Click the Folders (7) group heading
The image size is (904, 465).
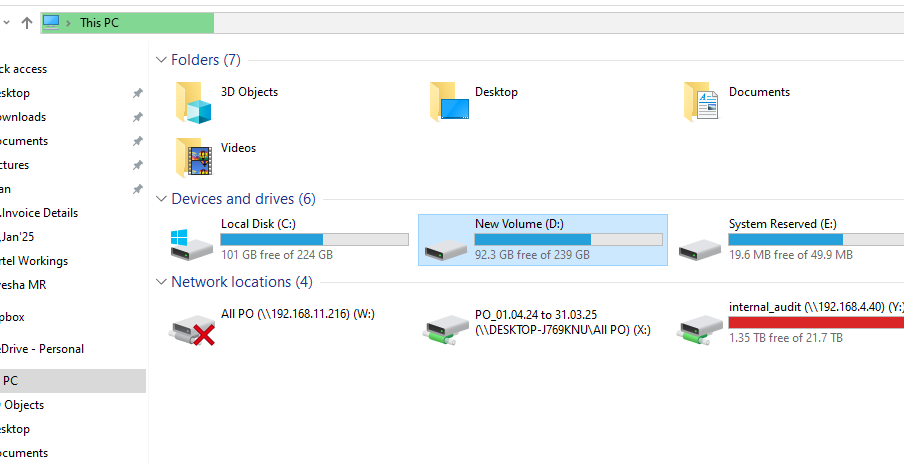point(206,59)
